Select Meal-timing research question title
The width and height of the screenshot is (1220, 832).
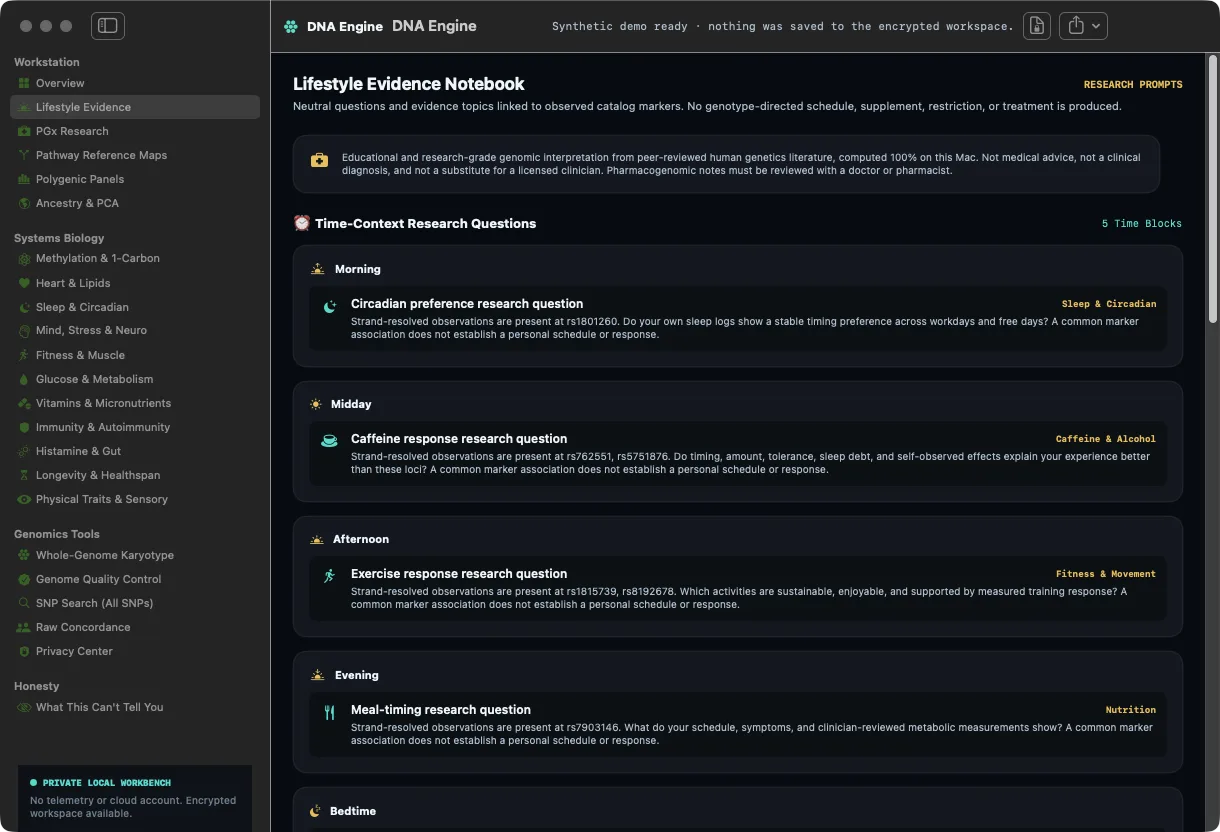point(441,710)
